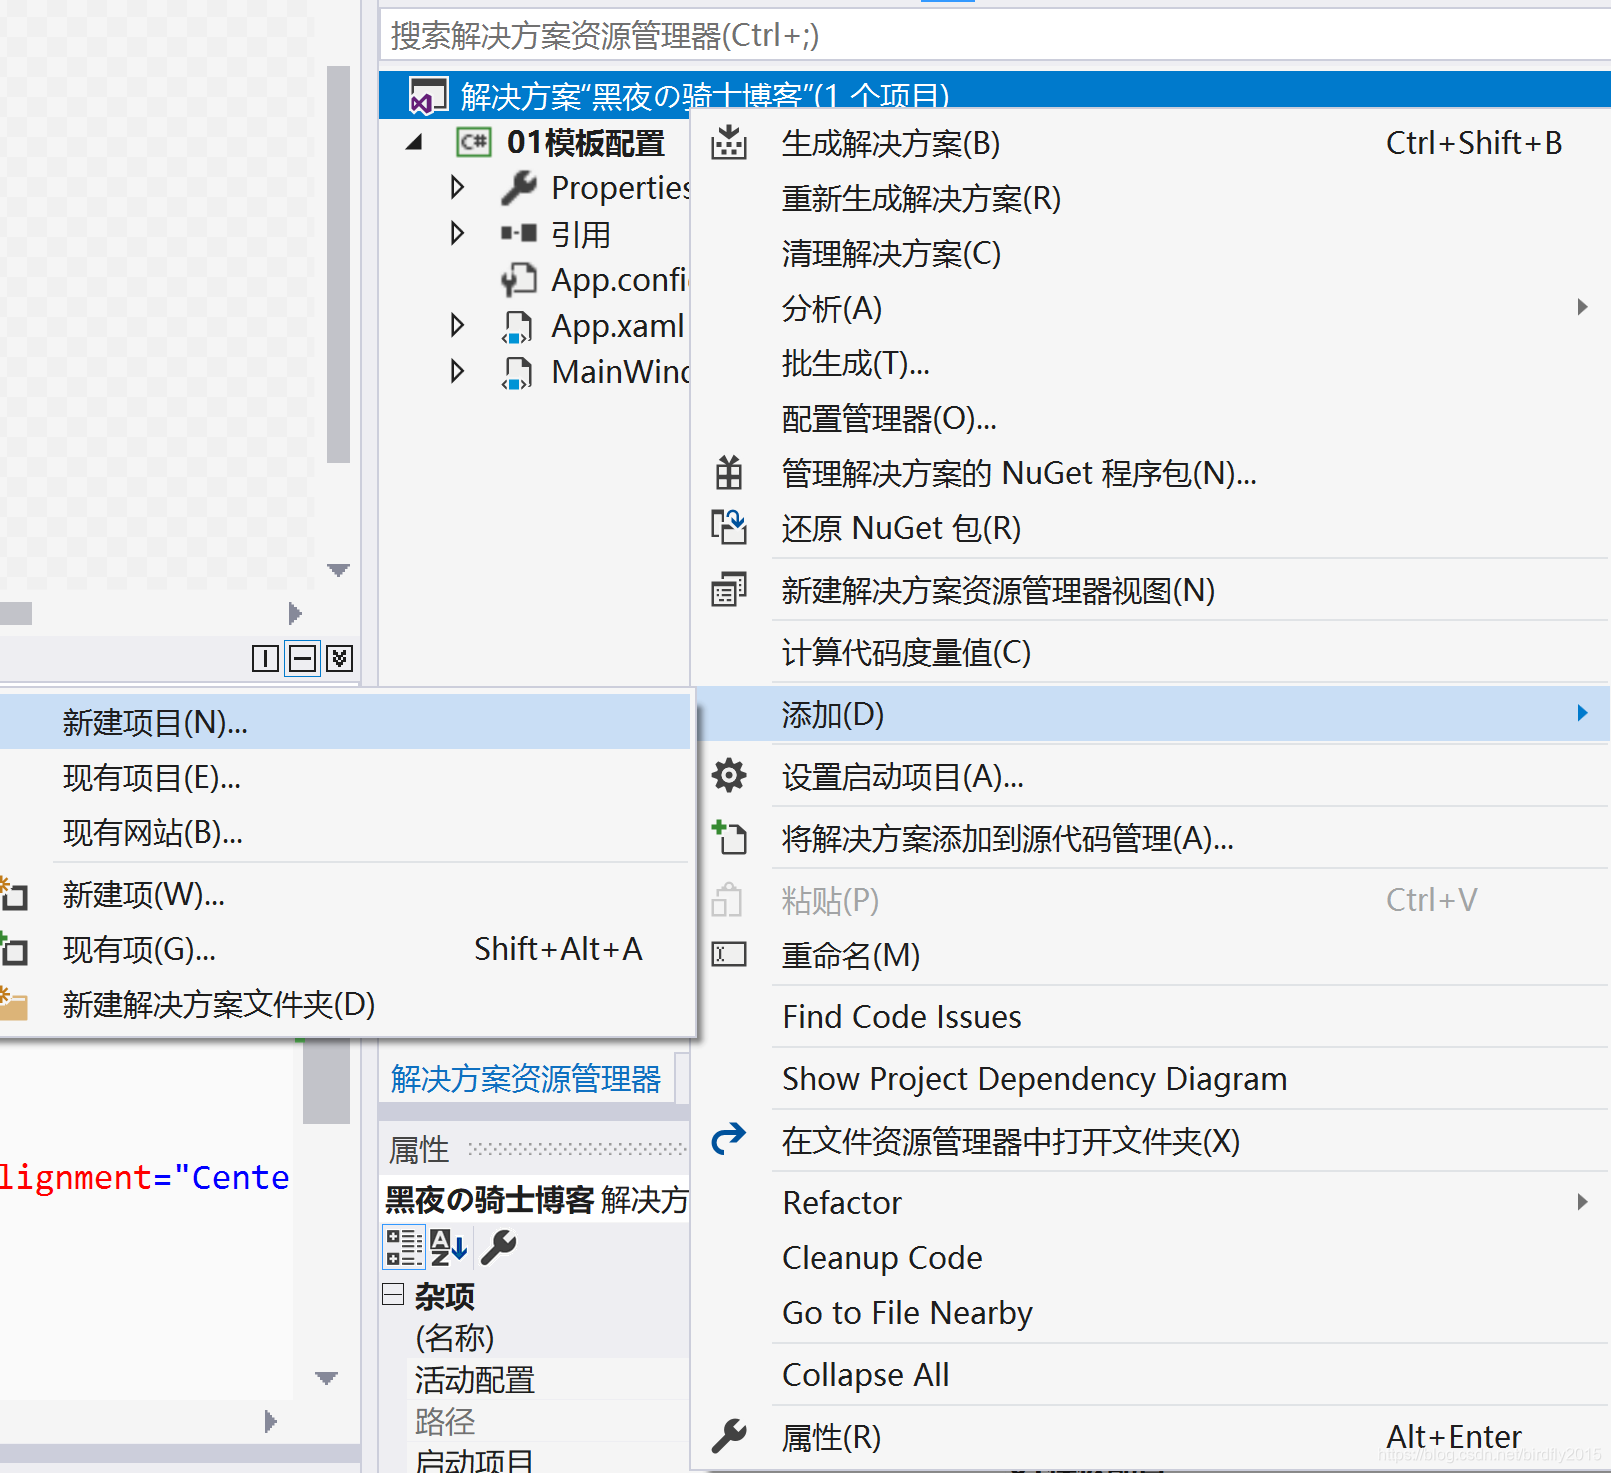Screen dimensions: 1611x1473
Task: Select Go to File Nearby entry
Action: pyautogui.click(x=1150, y=1312)
